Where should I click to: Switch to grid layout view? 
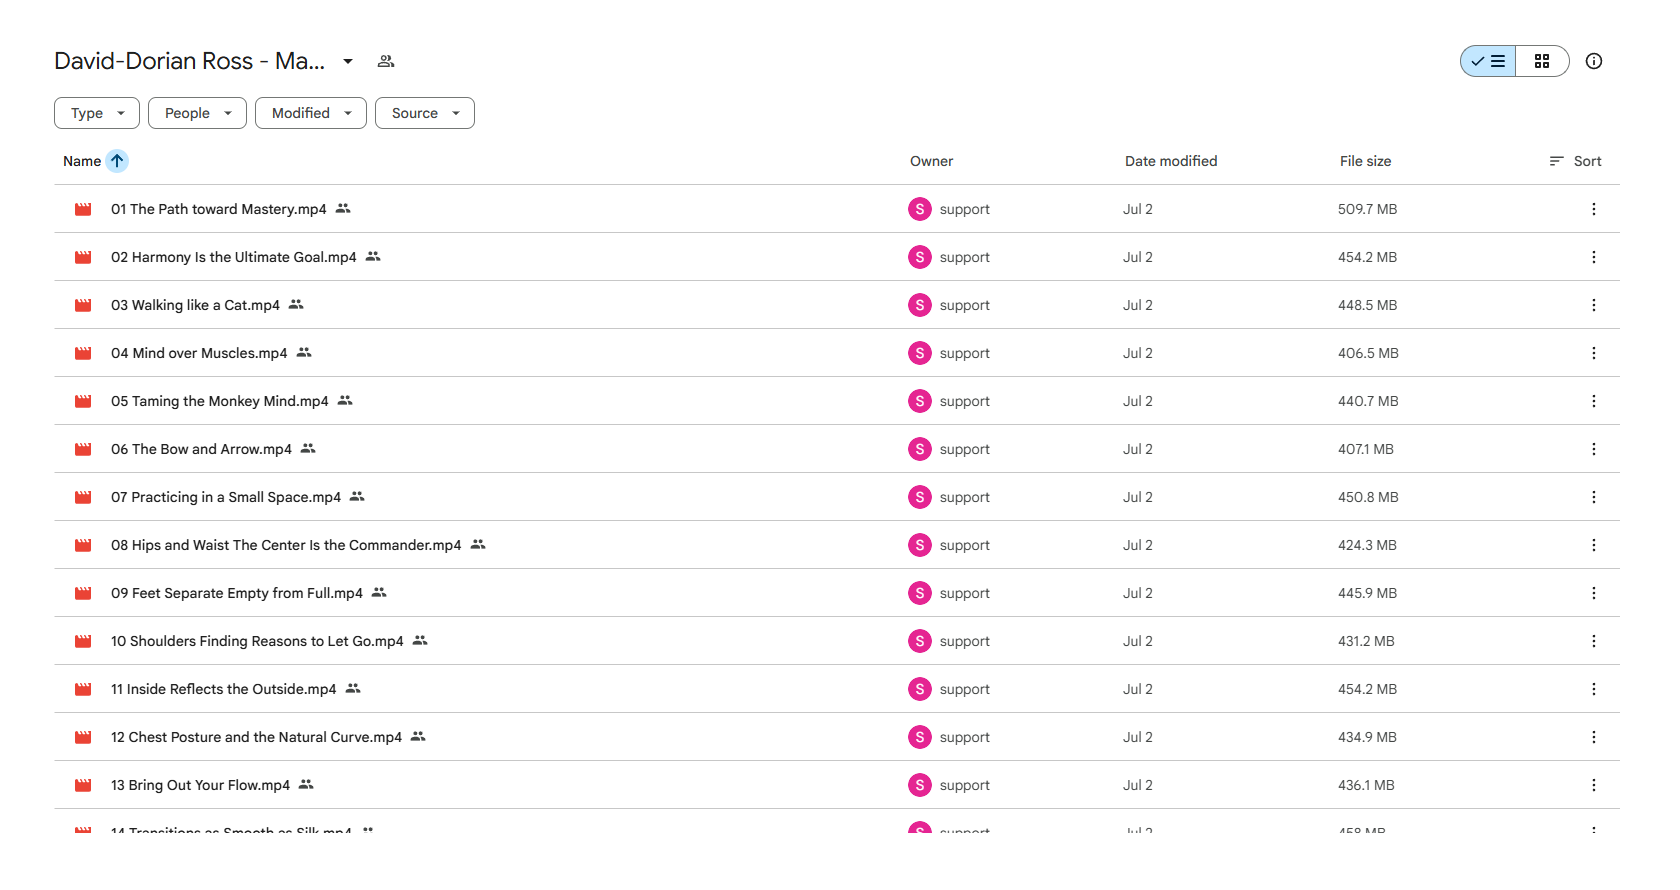(1542, 61)
